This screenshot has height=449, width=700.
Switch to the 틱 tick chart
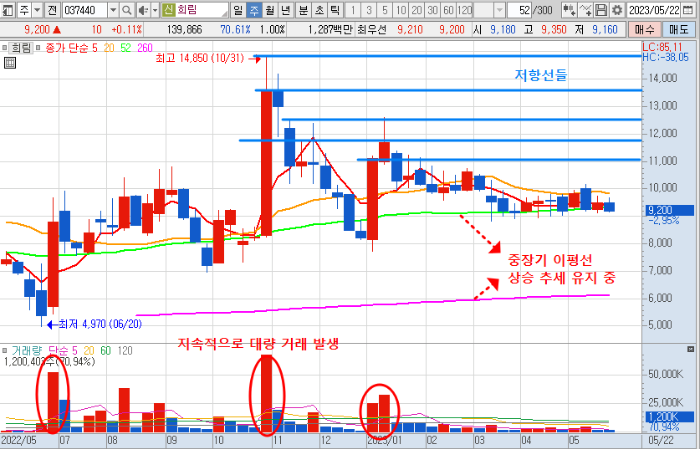334,10
